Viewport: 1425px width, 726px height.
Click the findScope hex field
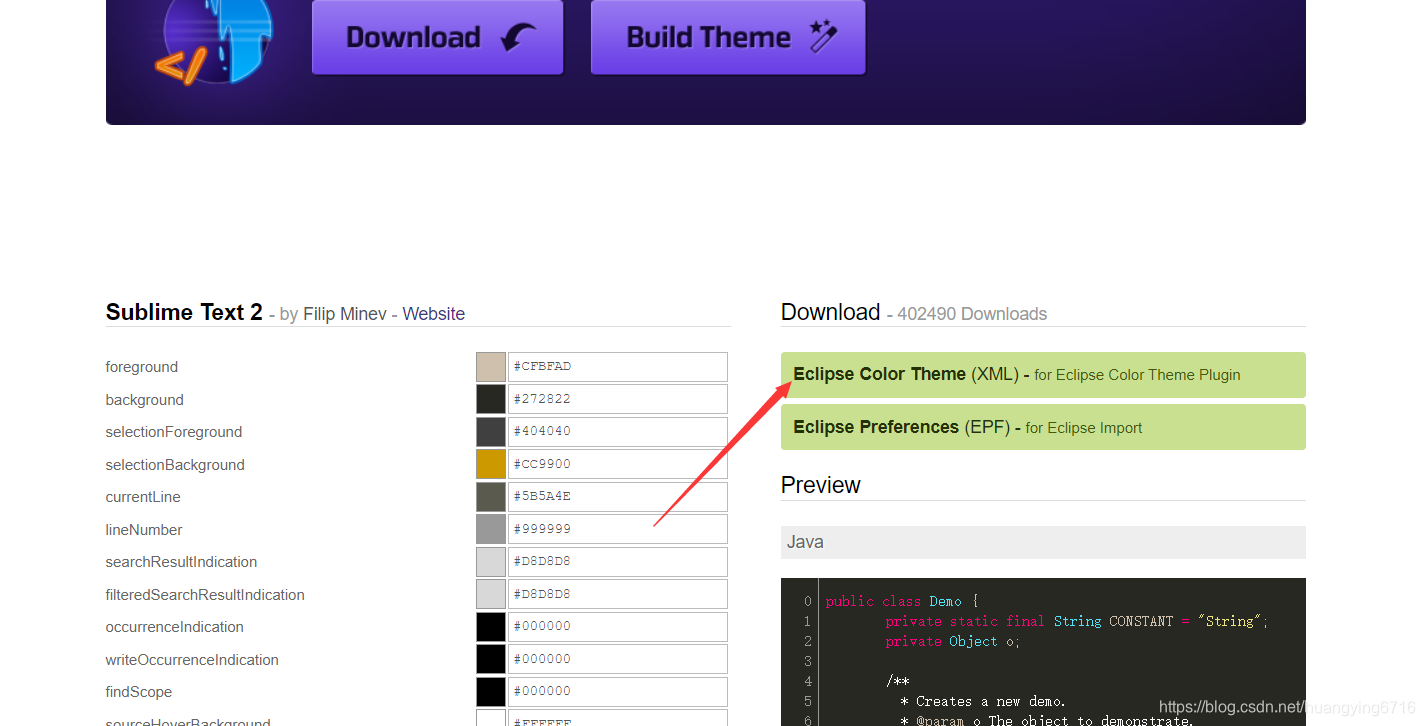tap(618, 692)
